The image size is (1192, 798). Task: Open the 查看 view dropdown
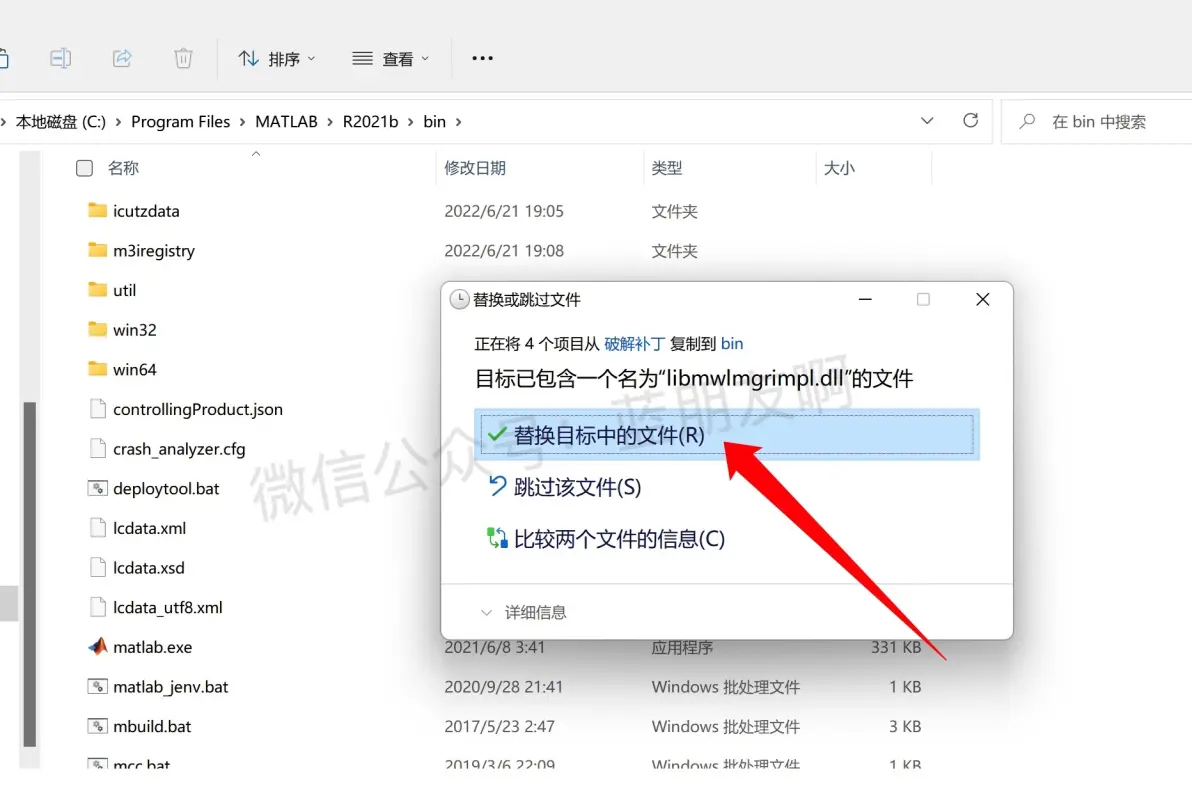(x=391, y=59)
